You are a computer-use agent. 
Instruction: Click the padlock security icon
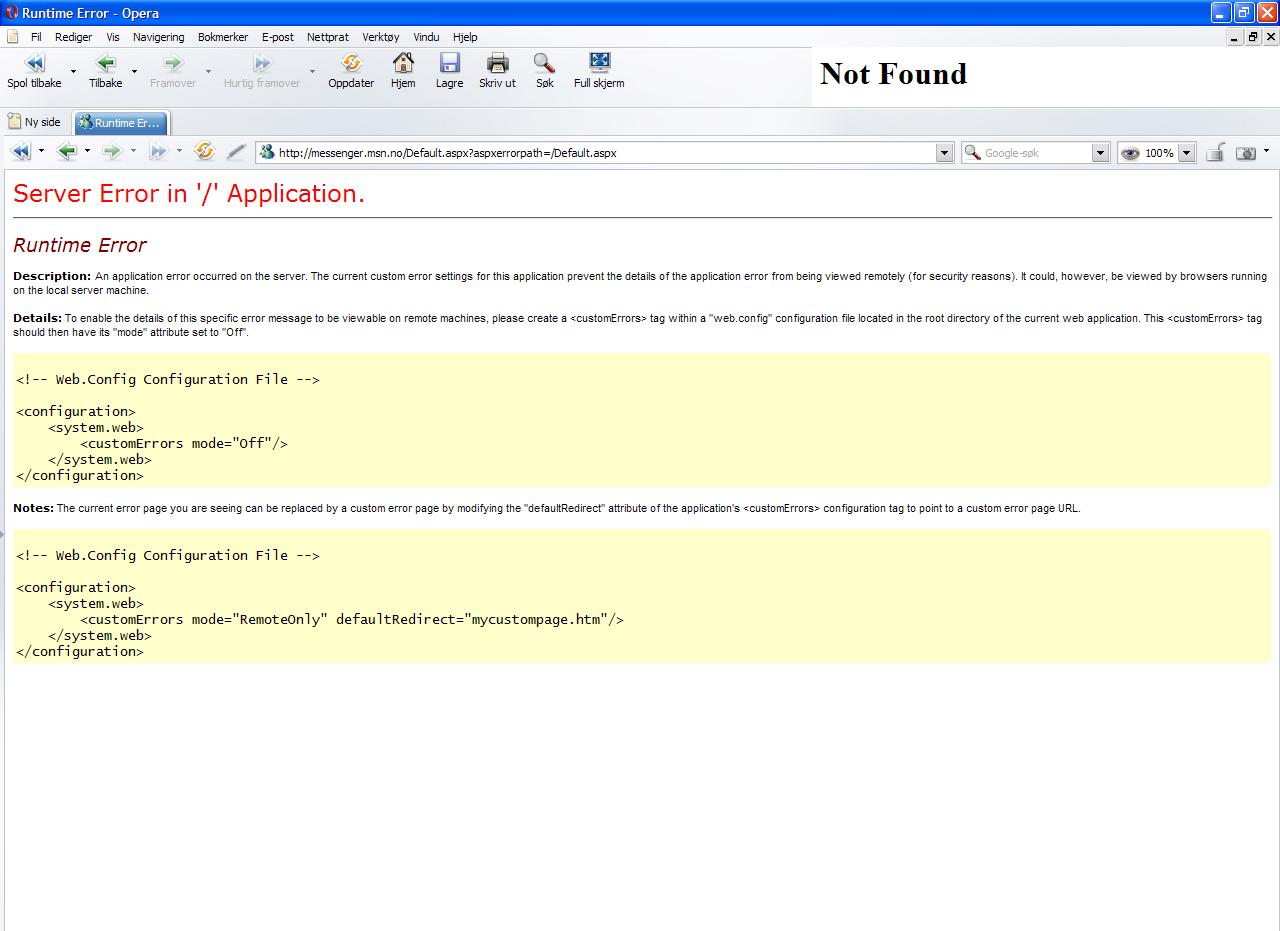[1215, 153]
